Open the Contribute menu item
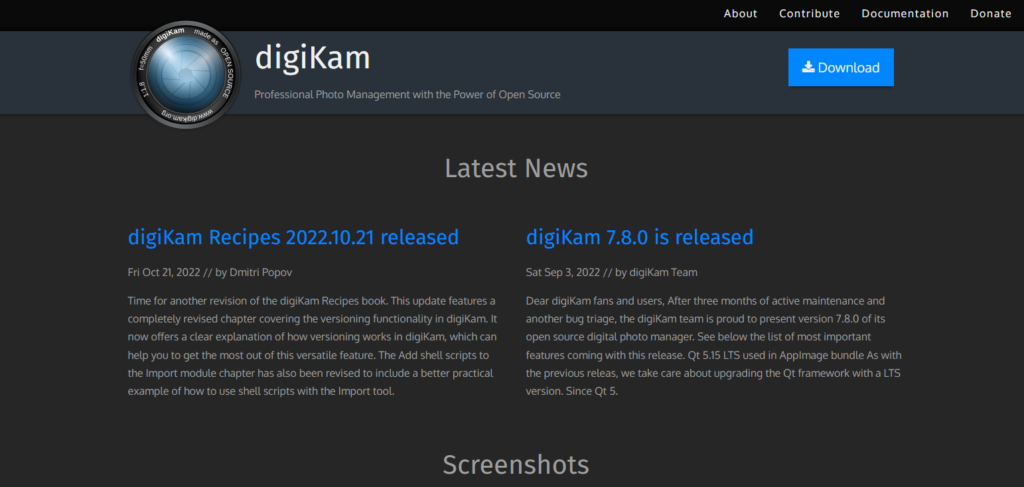The image size is (1024, 487). click(809, 14)
